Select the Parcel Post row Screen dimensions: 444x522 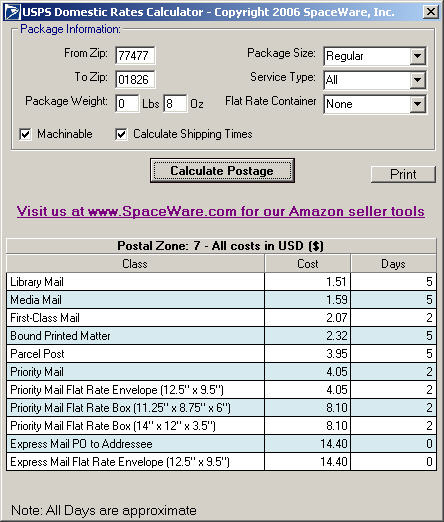[x=221, y=354]
